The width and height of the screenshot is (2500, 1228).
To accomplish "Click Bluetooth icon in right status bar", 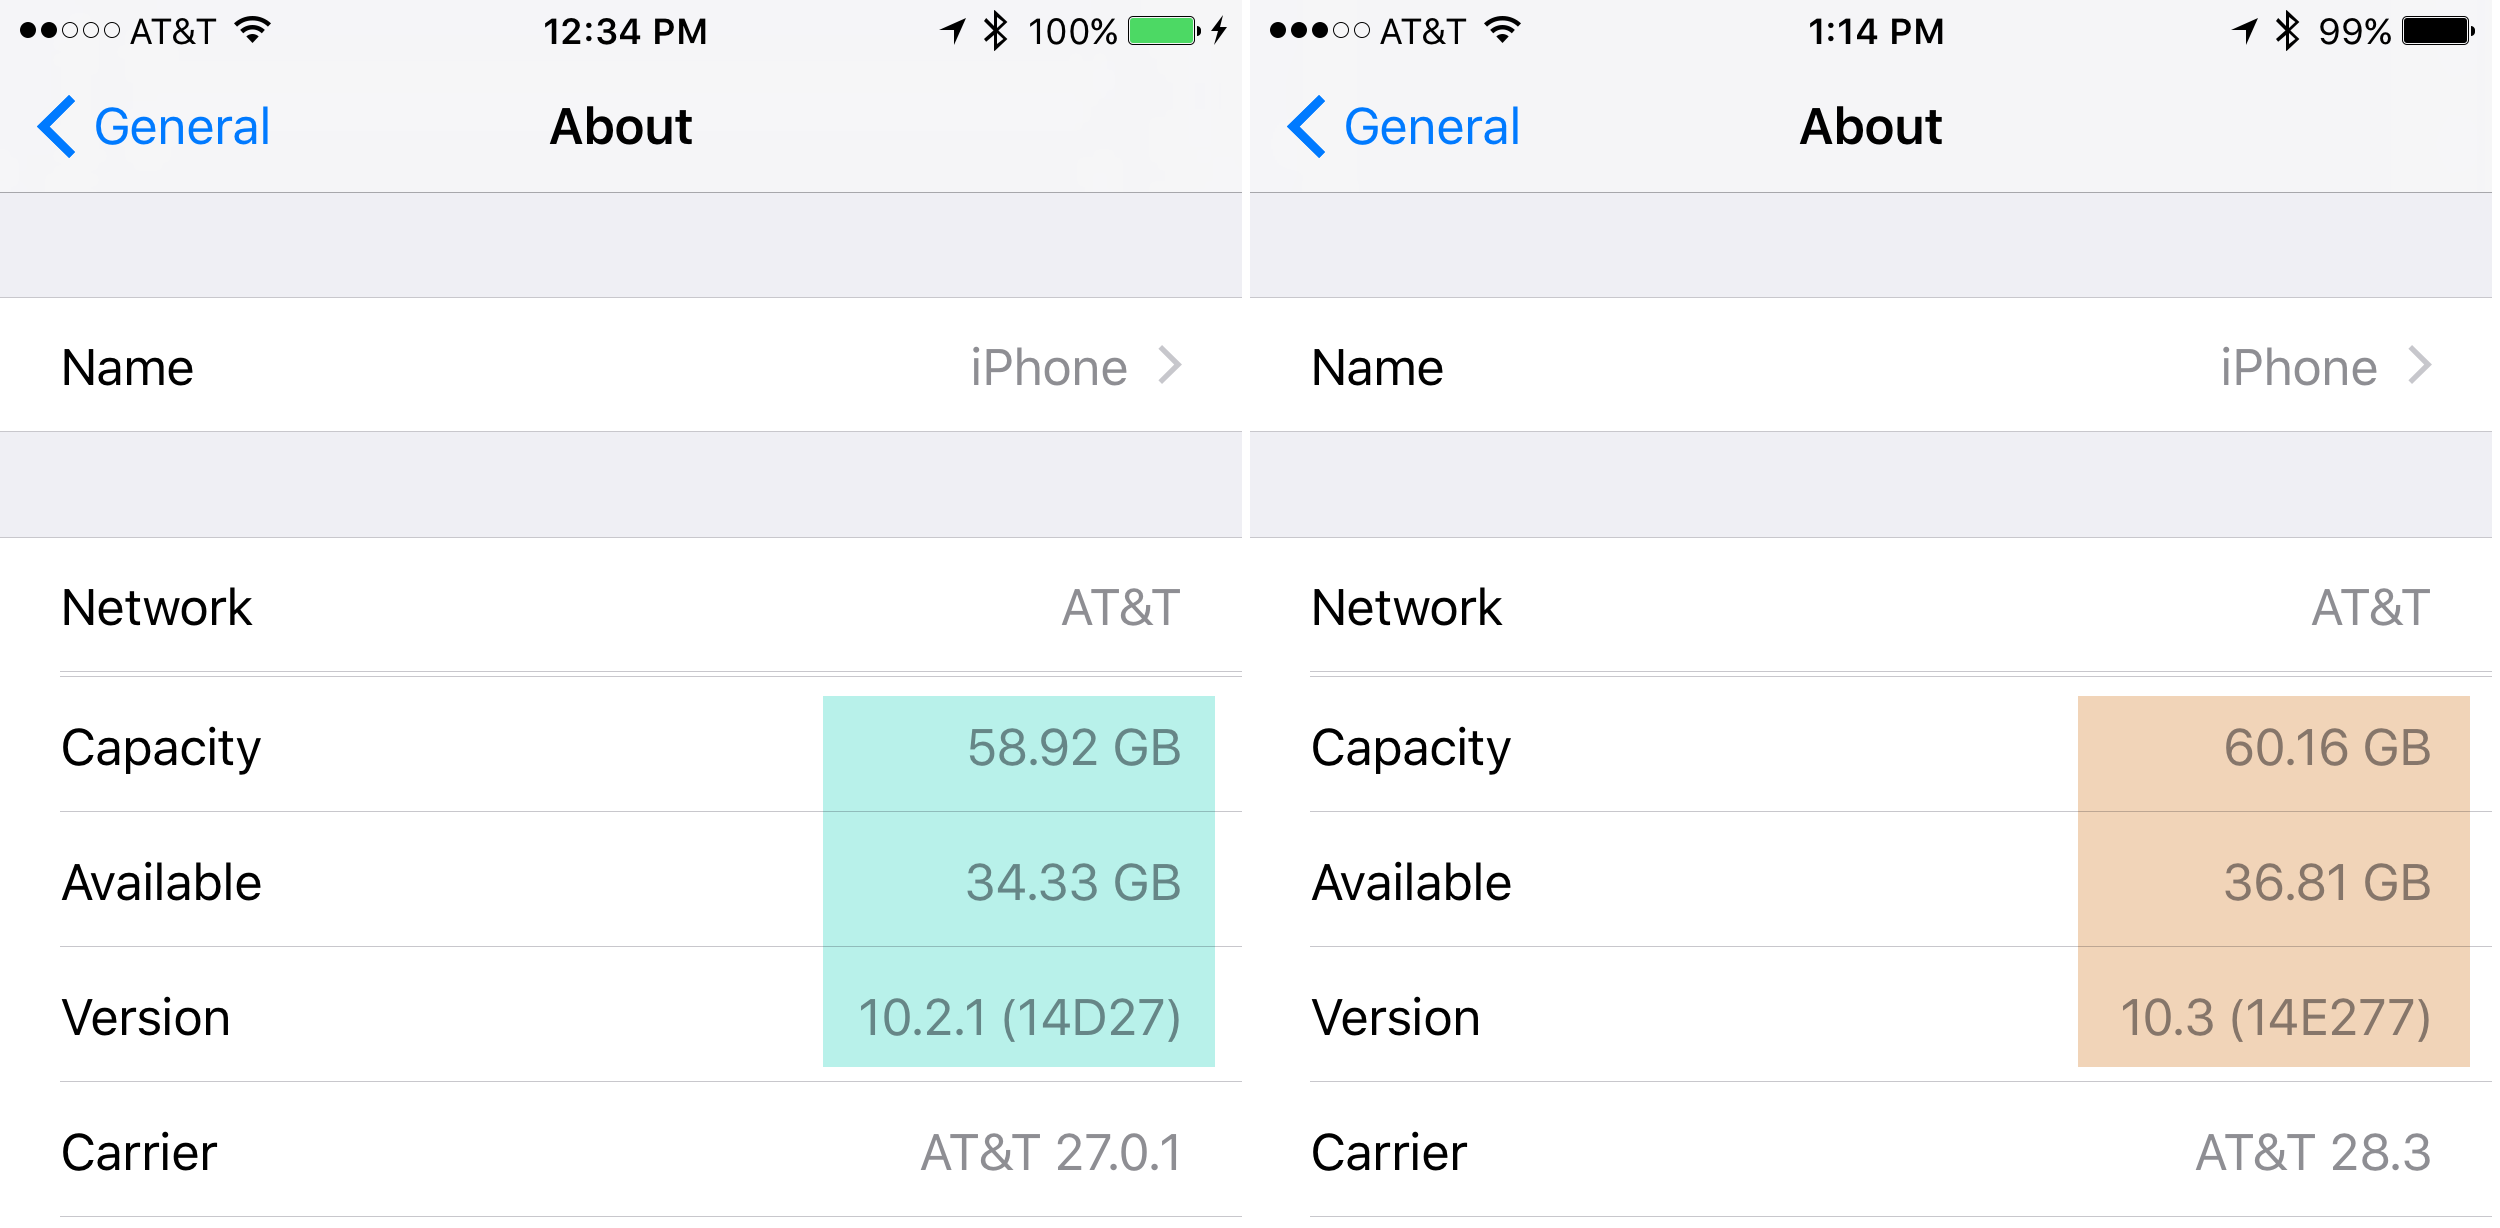I will click(2287, 31).
